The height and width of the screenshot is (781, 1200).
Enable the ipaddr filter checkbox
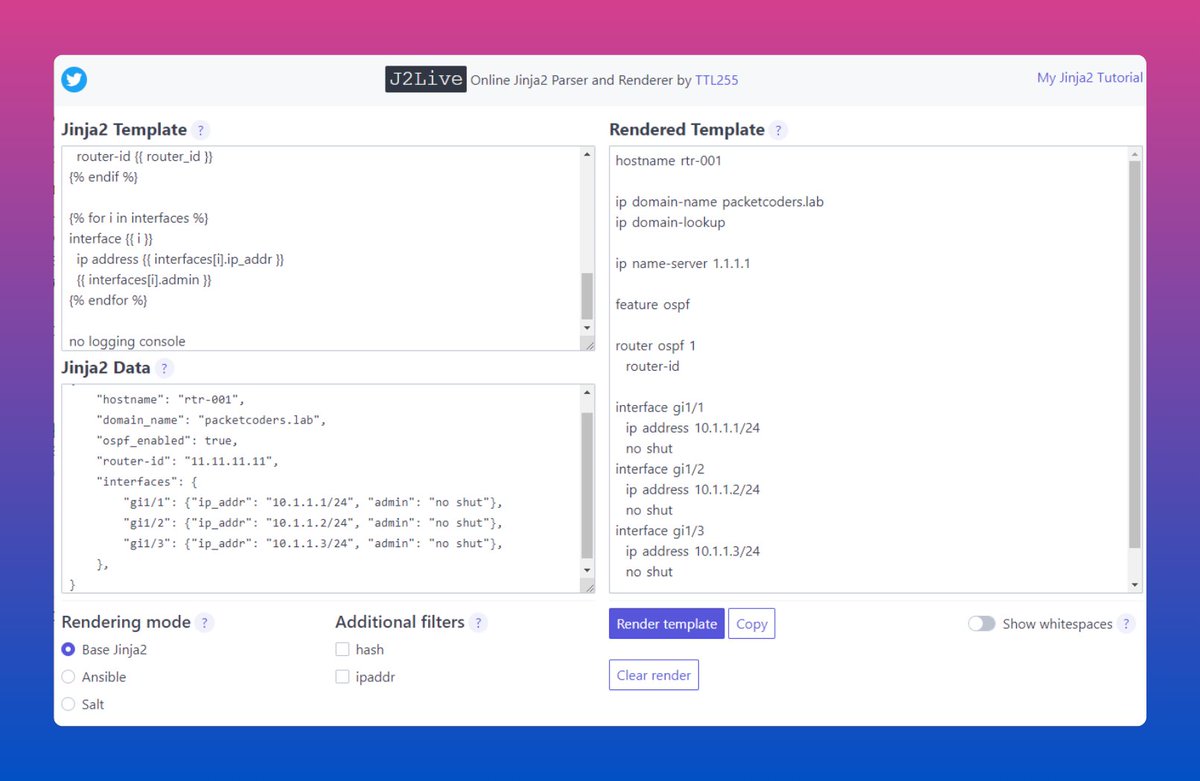[x=342, y=677]
